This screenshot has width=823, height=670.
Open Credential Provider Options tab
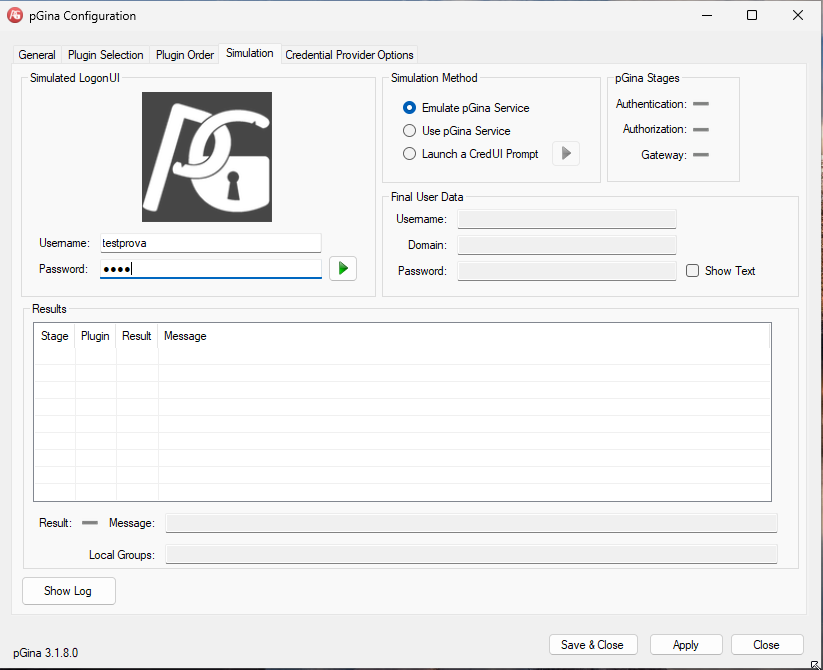tap(349, 55)
